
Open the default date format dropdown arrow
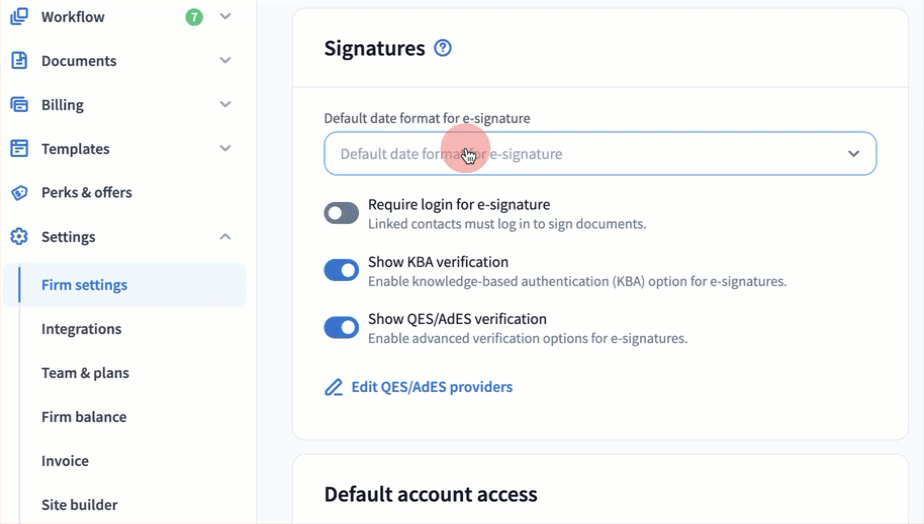pos(853,154)
